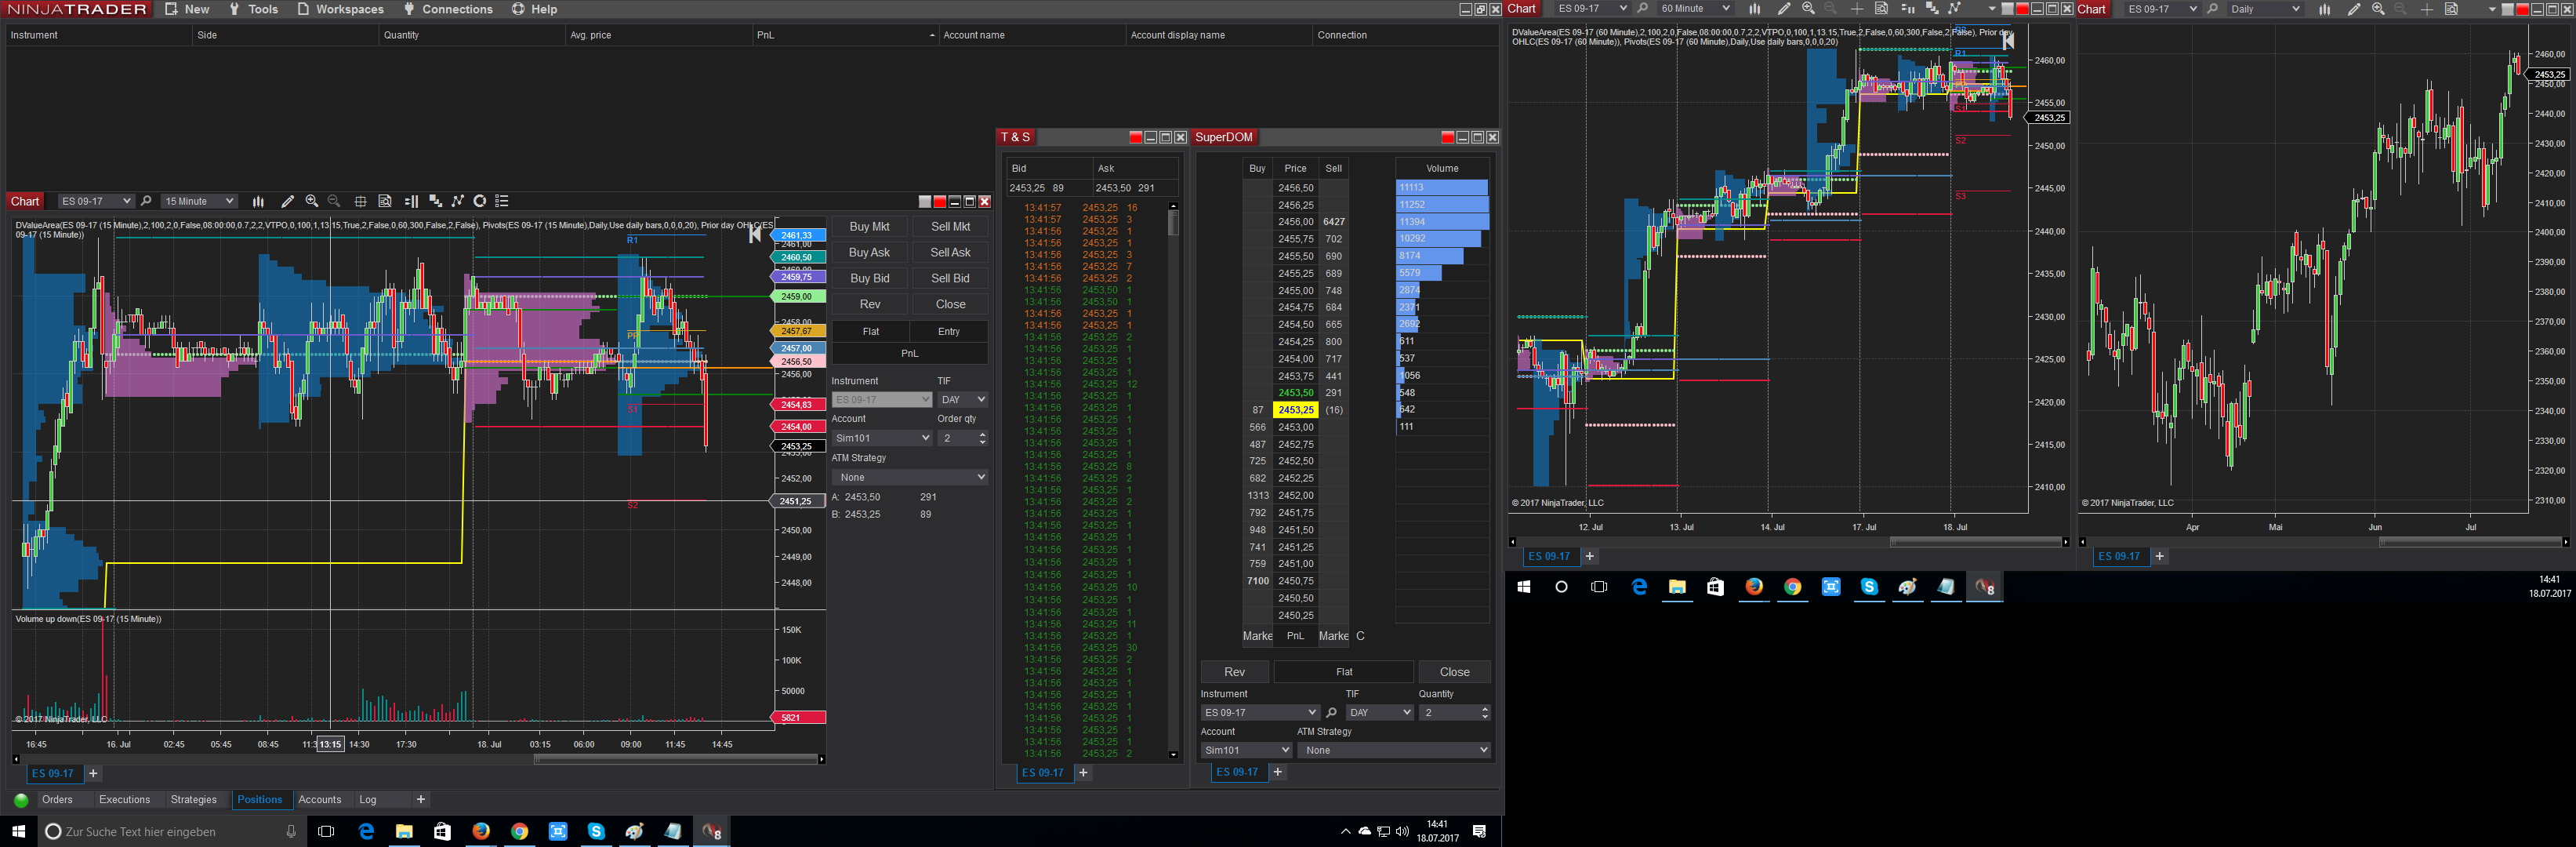The image size is (2576, 847).
Task: Open Chart Trader TIF DAY dropdown
Action: tap(963, 400)
